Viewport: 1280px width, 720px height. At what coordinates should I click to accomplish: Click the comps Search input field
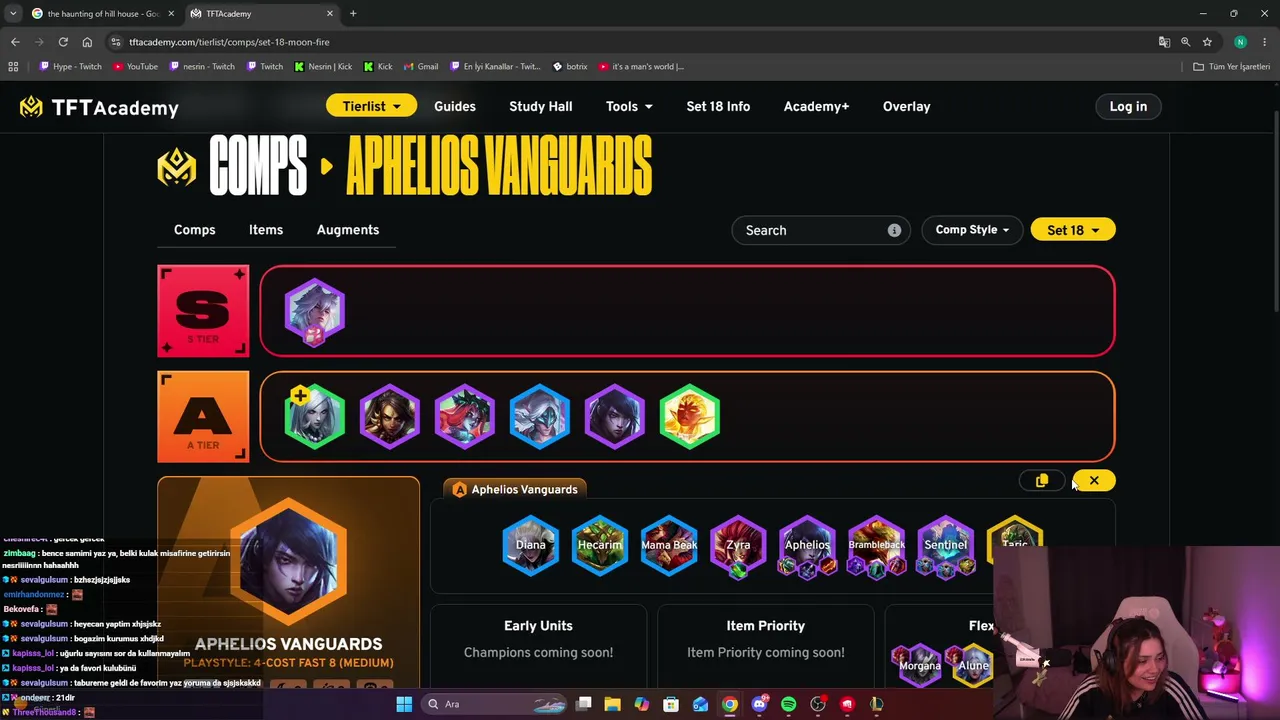pos(821,230)
